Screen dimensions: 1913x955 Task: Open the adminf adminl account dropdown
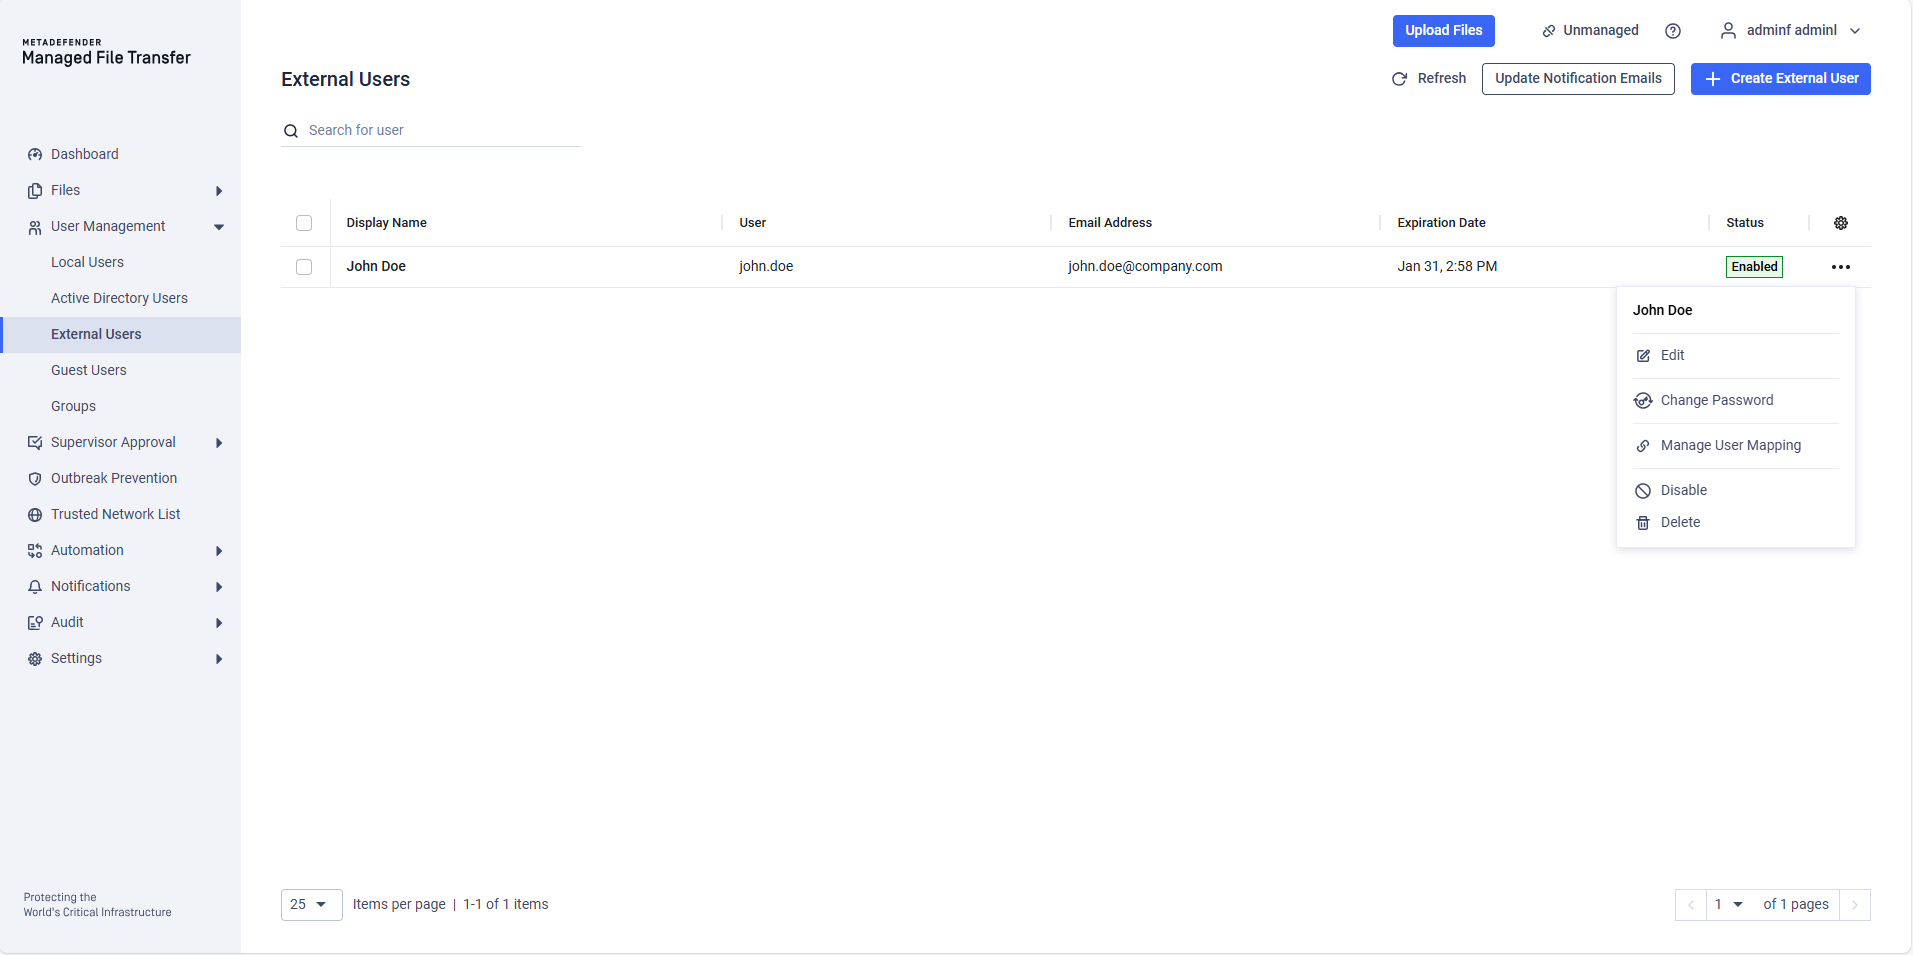click(x=1790, y=31)
